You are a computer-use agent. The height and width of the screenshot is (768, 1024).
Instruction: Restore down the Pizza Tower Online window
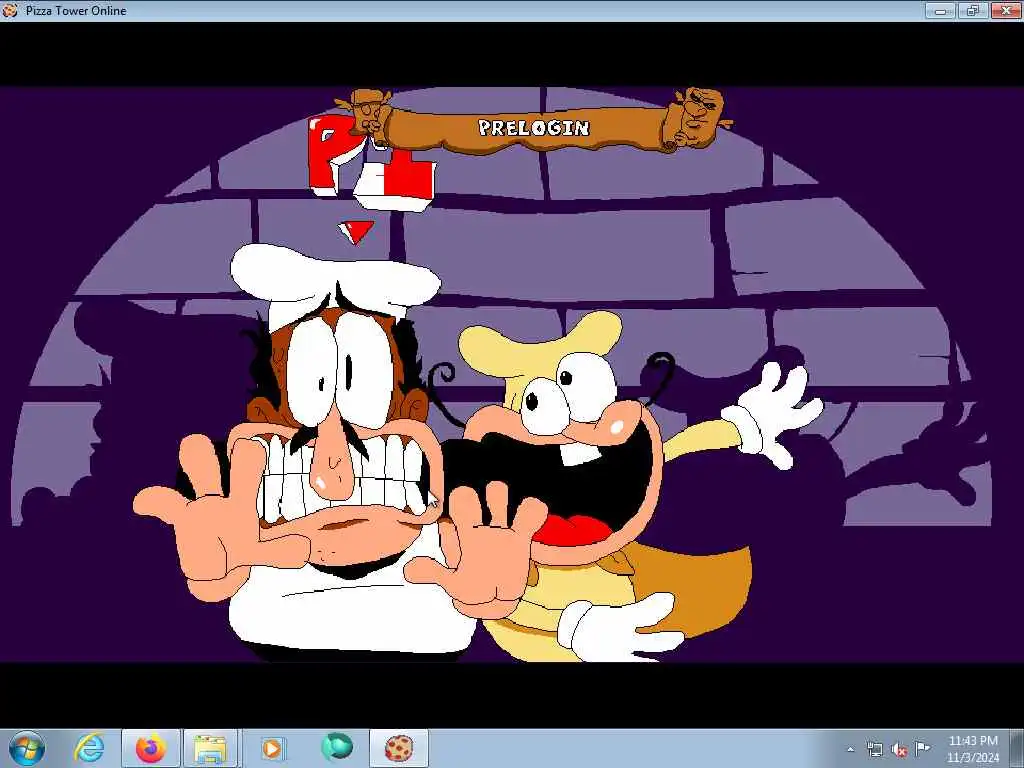pyautogui.click(x=972, y=10)
